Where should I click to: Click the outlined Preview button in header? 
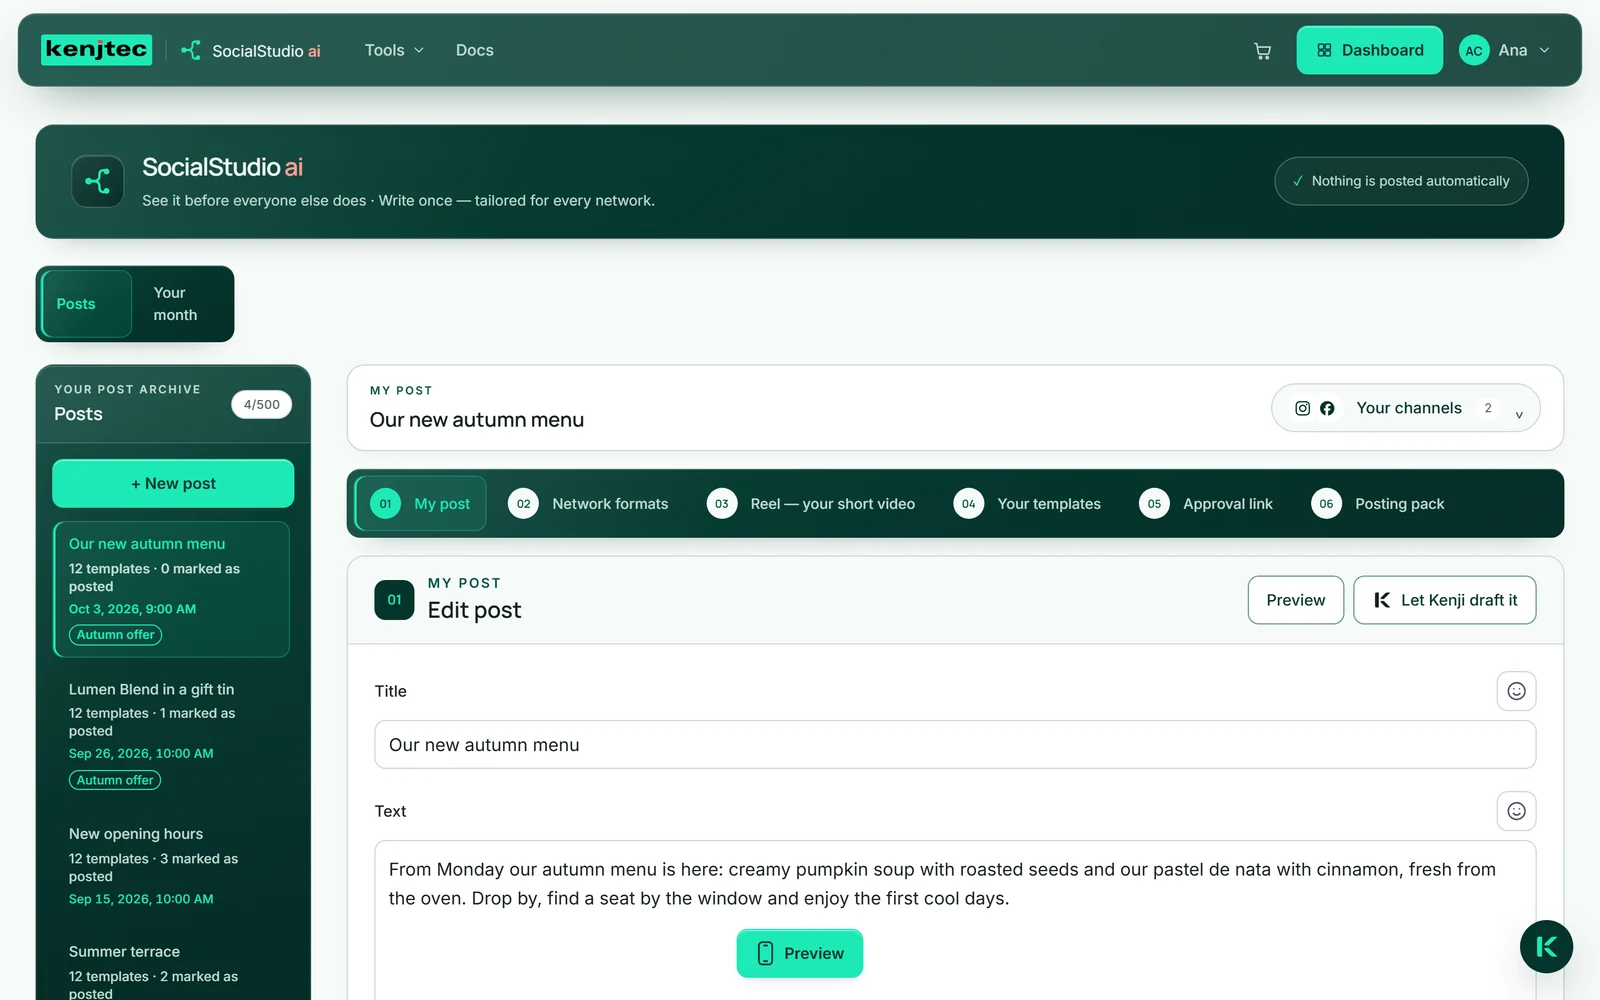click(1295, 600)
